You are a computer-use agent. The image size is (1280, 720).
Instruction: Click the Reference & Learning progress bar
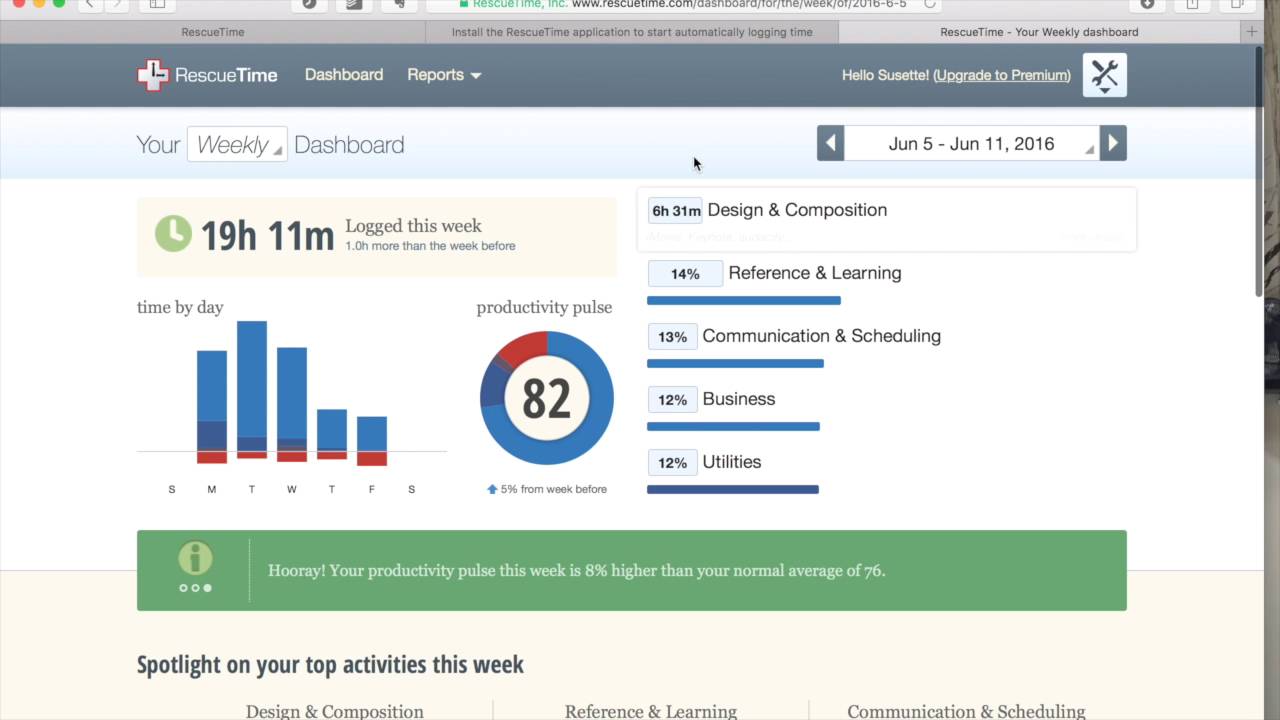(744, 300)
